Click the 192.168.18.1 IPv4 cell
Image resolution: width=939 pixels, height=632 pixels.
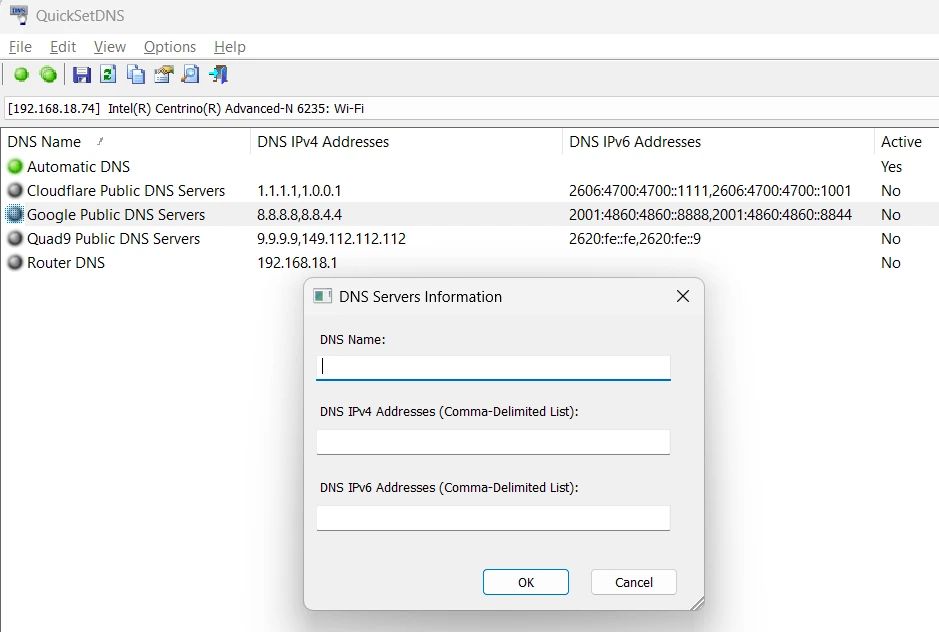pyautogui.click(x=297, y=262)
